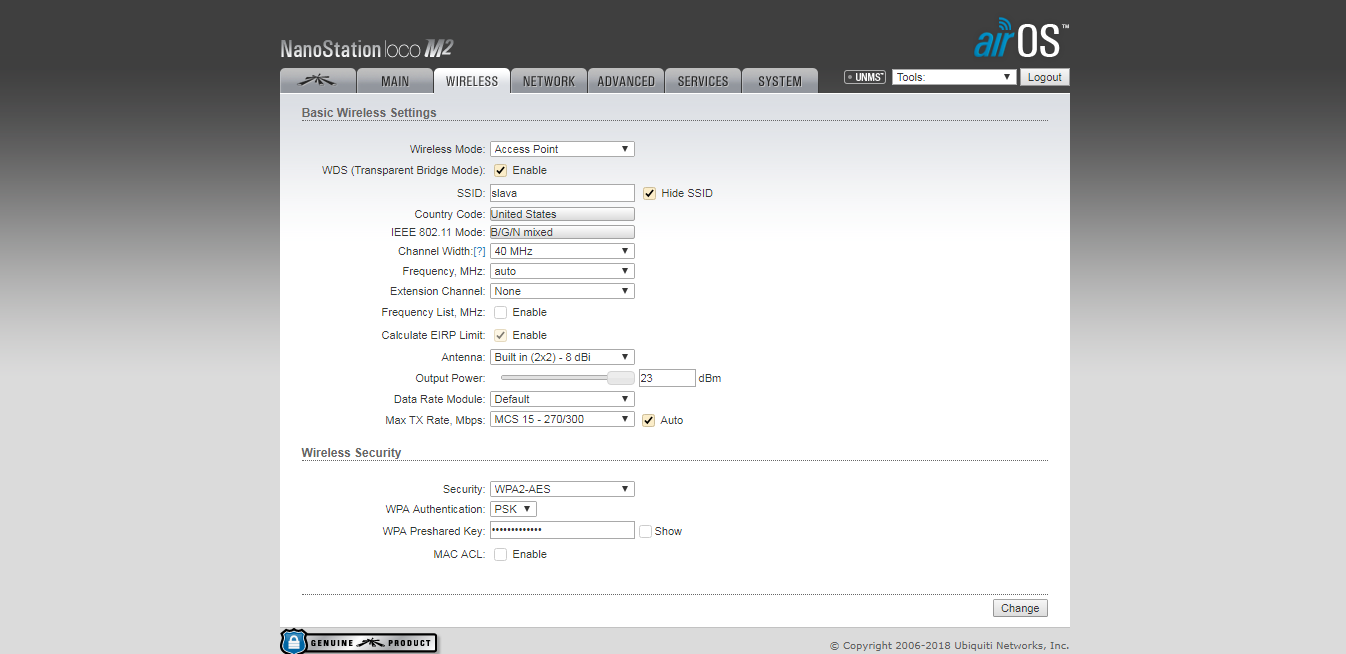The height and width of the screenshot is (654, 1346).
Task: Click the Ubiquiti copyright text
Action: point(950,646)
